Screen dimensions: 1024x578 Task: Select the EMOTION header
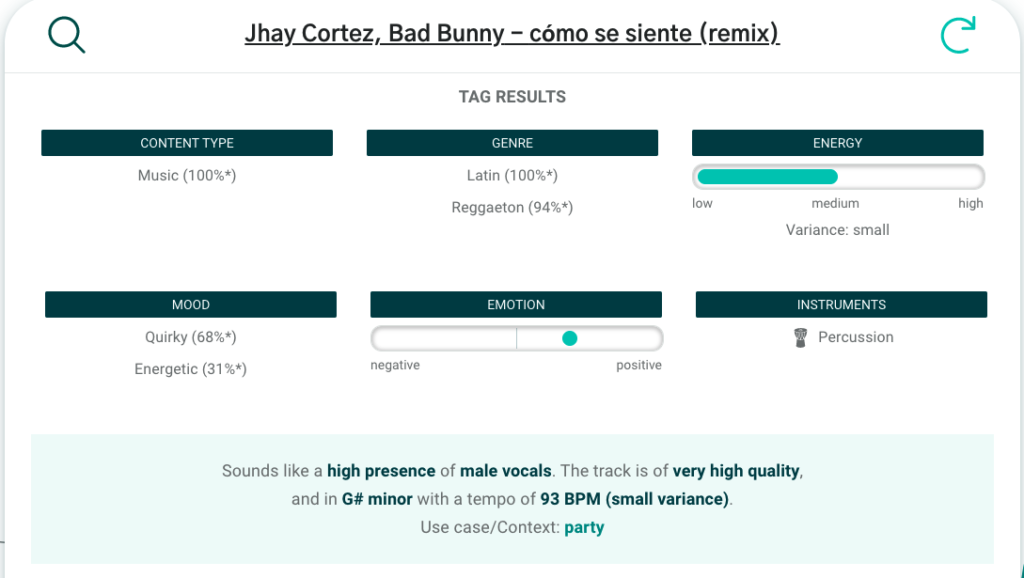coord(516,304)
